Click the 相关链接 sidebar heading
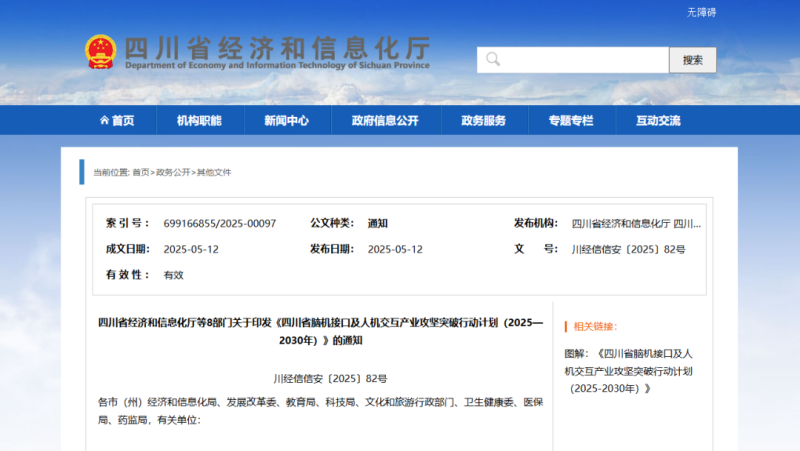The image size is (800, 451). [595, 326]
